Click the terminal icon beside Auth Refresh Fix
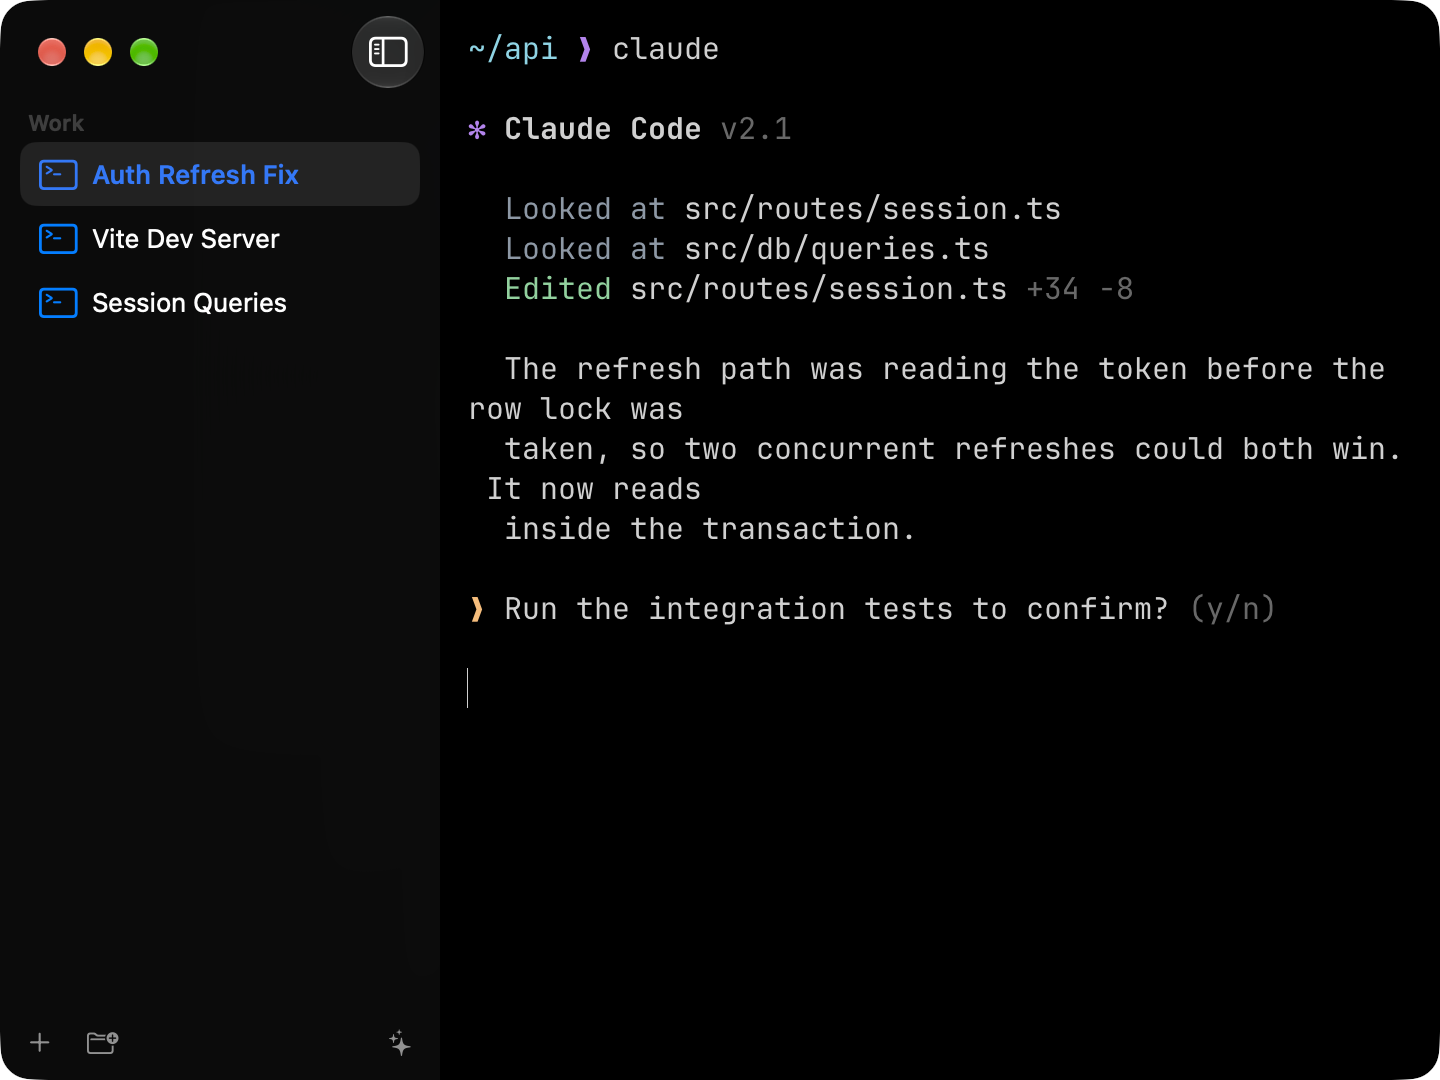The height and width of the screenshot is (1080, 1440). pyautogui.click(x=58, y=175)
